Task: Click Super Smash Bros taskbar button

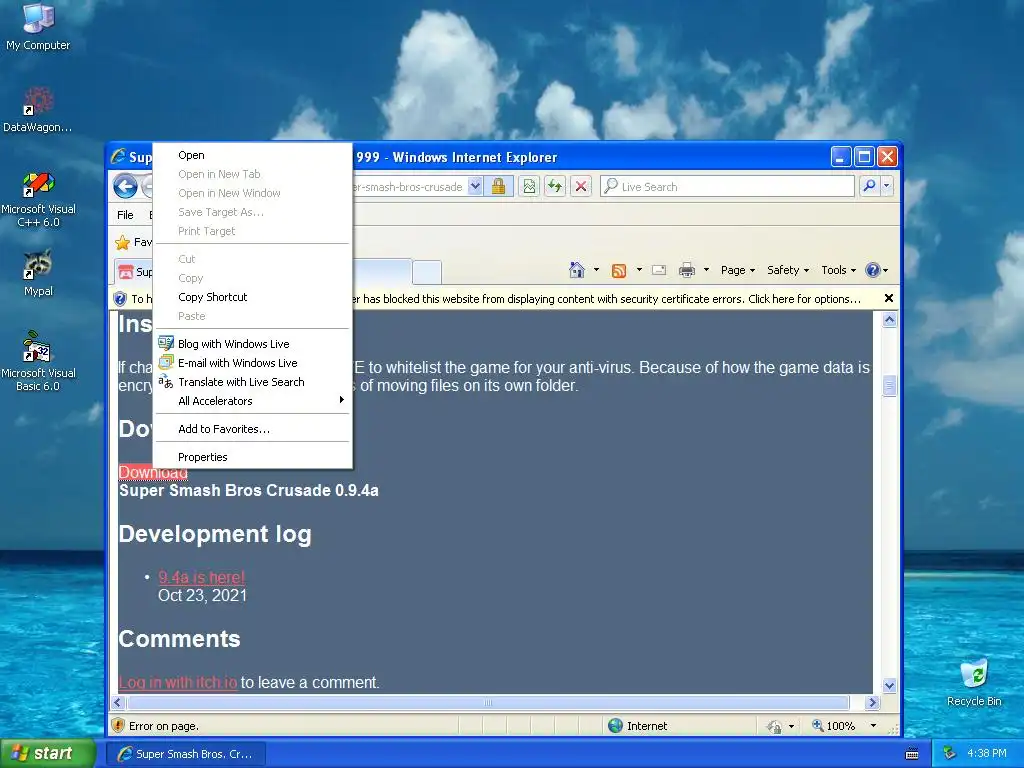Action: coord(185,754)
